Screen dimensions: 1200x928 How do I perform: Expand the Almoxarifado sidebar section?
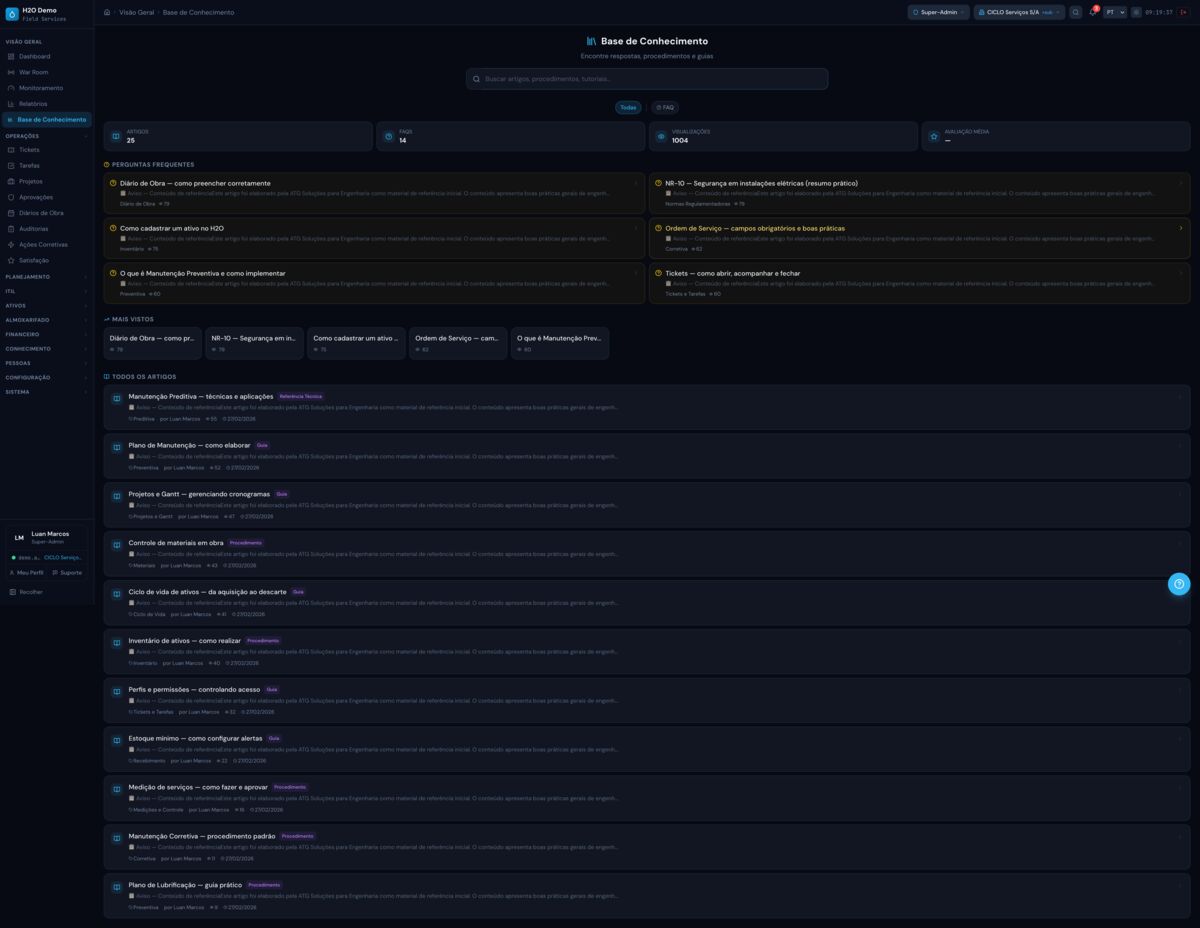click(x=47, y=320)
